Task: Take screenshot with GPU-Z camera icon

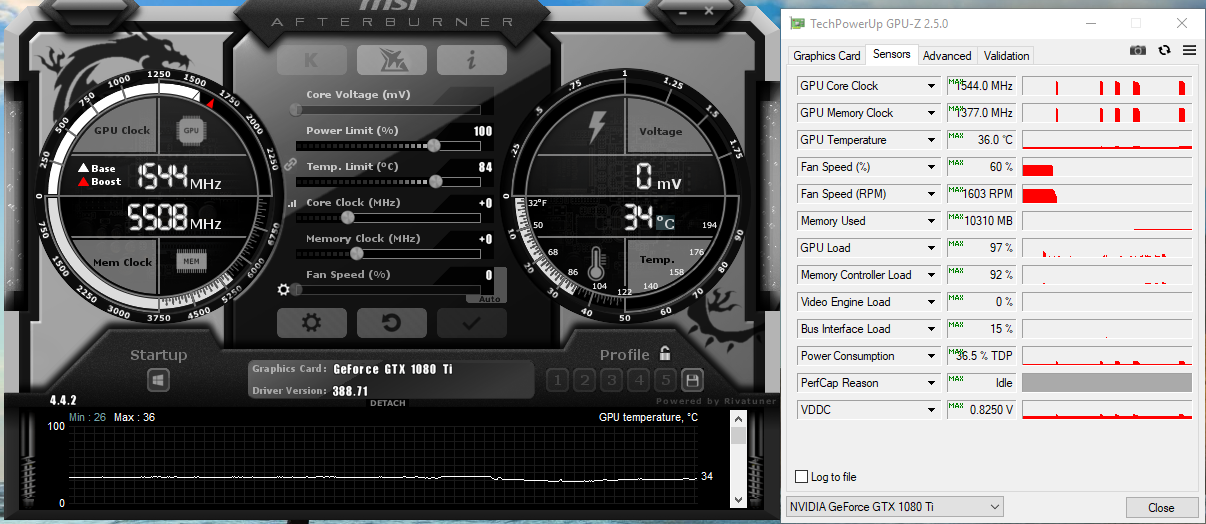Action: [1138, 50]
